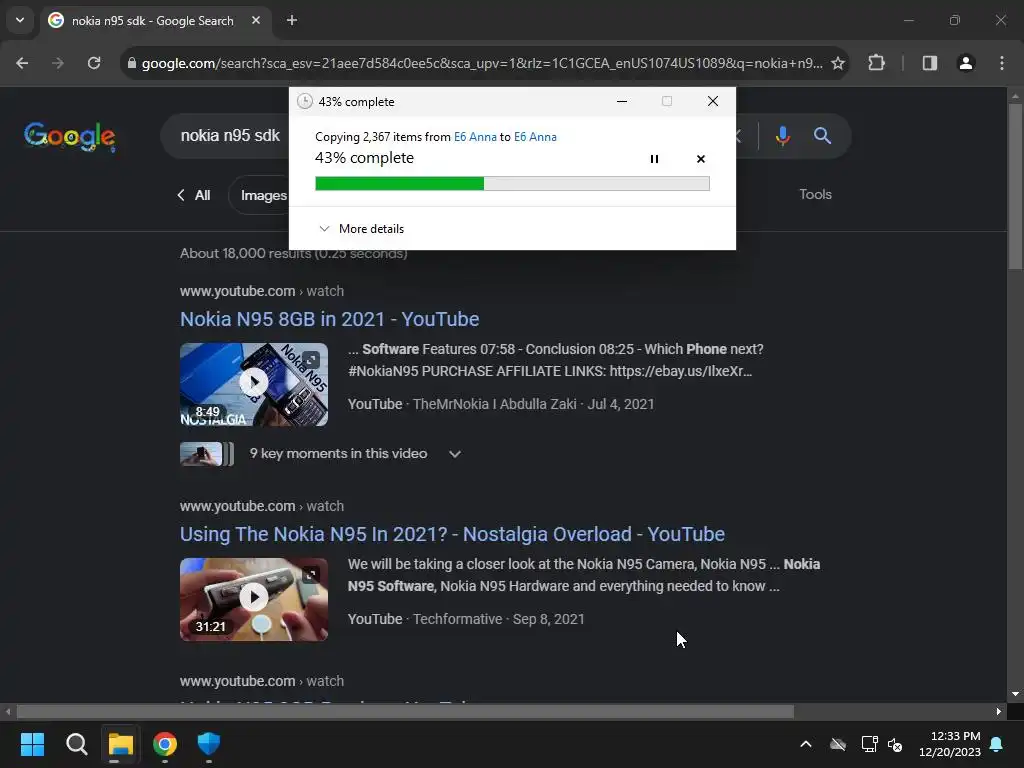Open Using The Nokia N95 In 2021 result
1024x768 pixels.
tap(452, 534)
